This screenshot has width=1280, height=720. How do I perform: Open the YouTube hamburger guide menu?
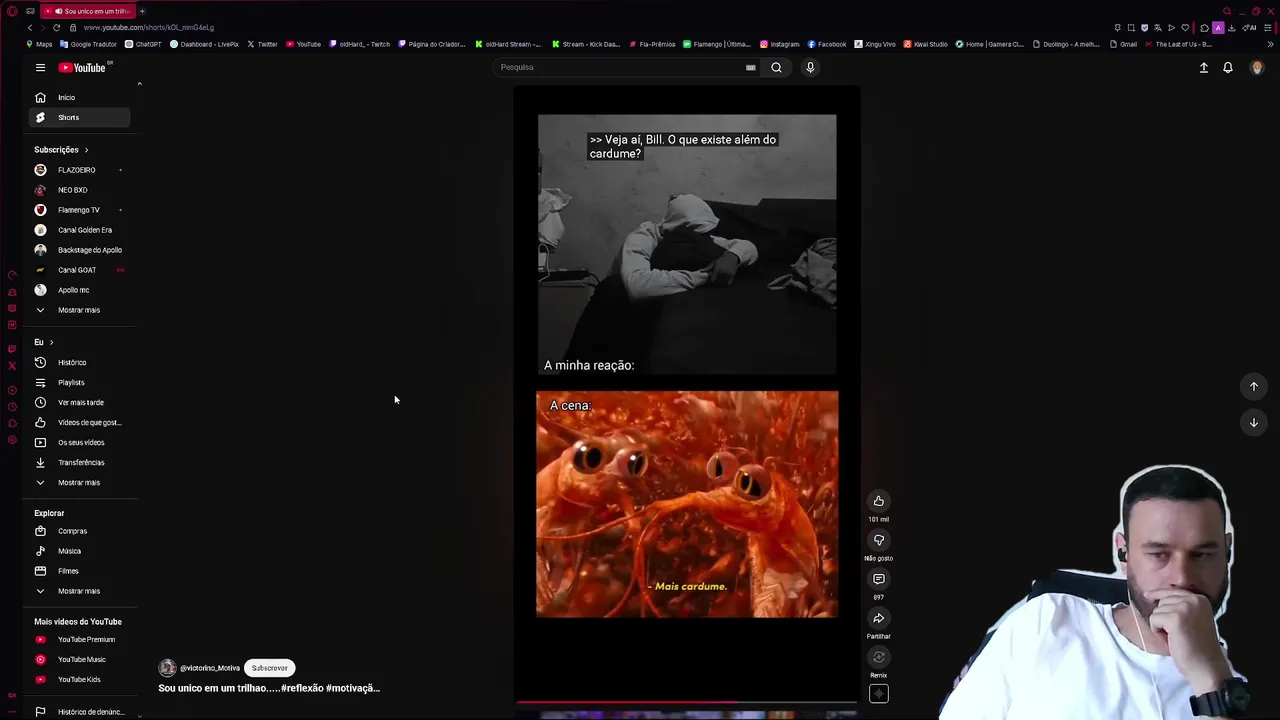pyautogui.click(x=40, y=67)
